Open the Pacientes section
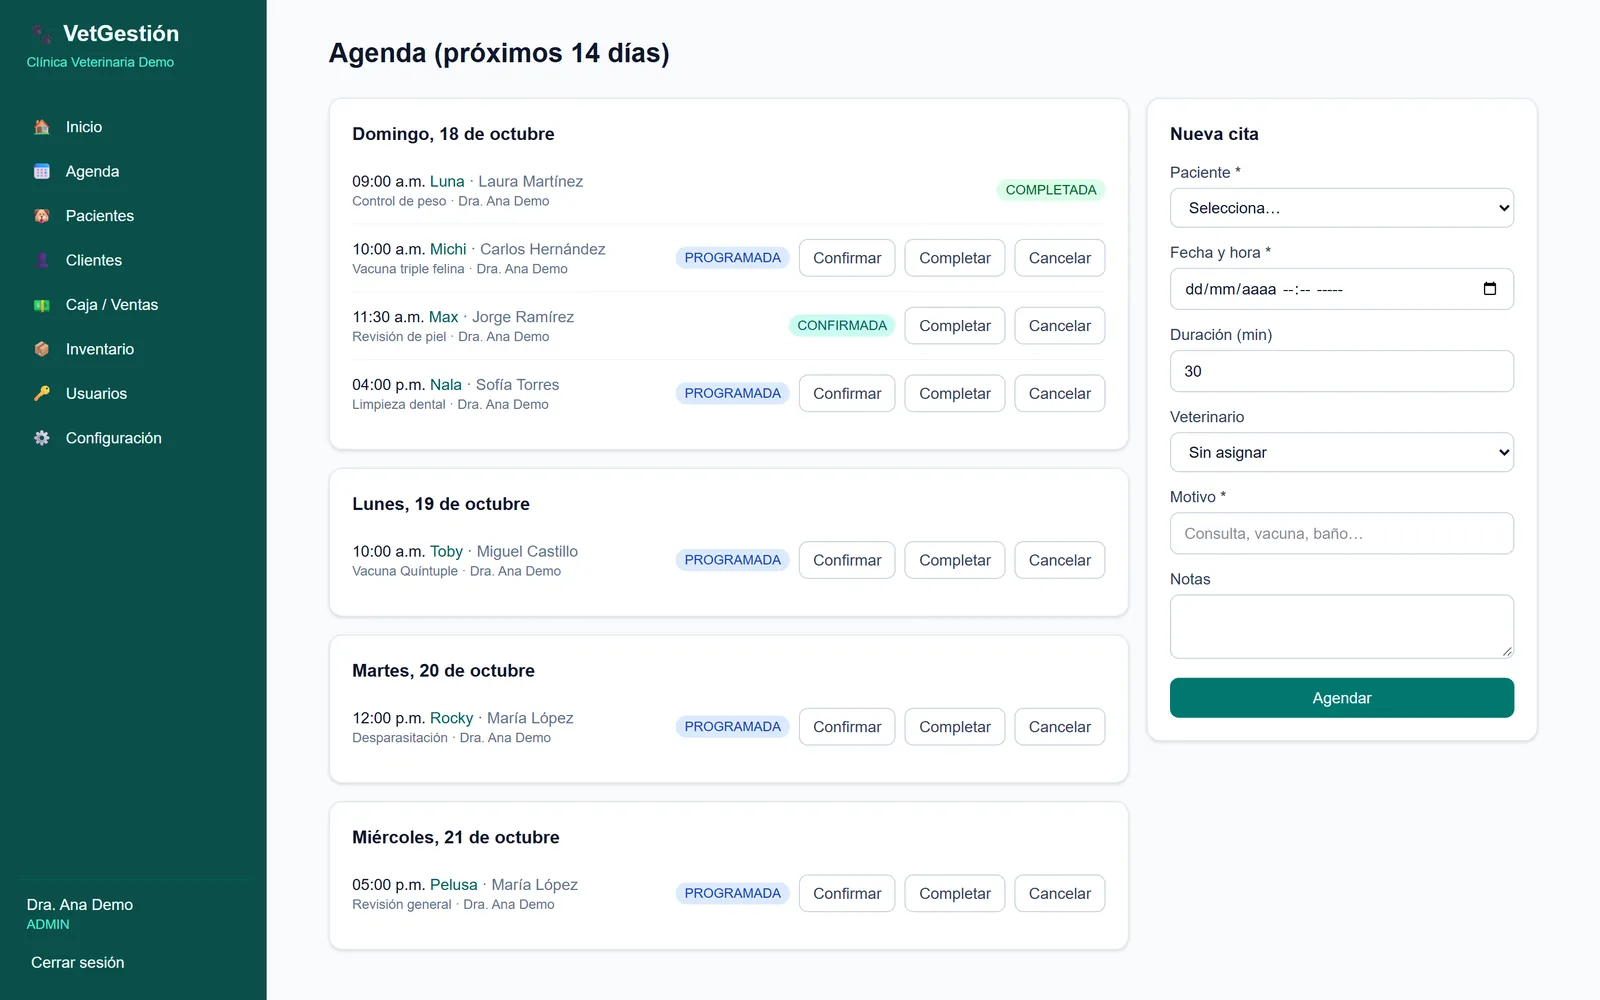The image size is (1600, 1000). tap(133, 216)
